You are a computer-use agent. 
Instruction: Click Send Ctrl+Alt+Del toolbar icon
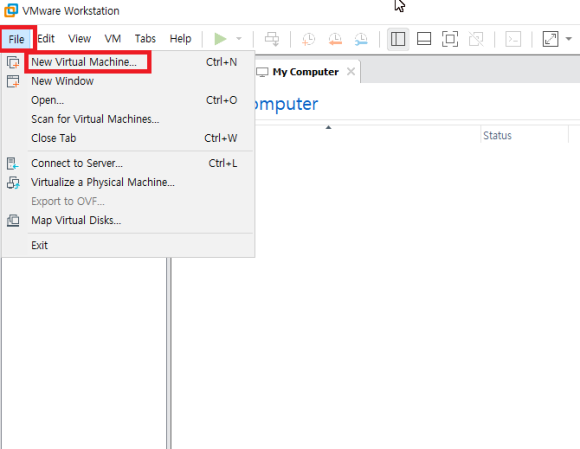272,39
